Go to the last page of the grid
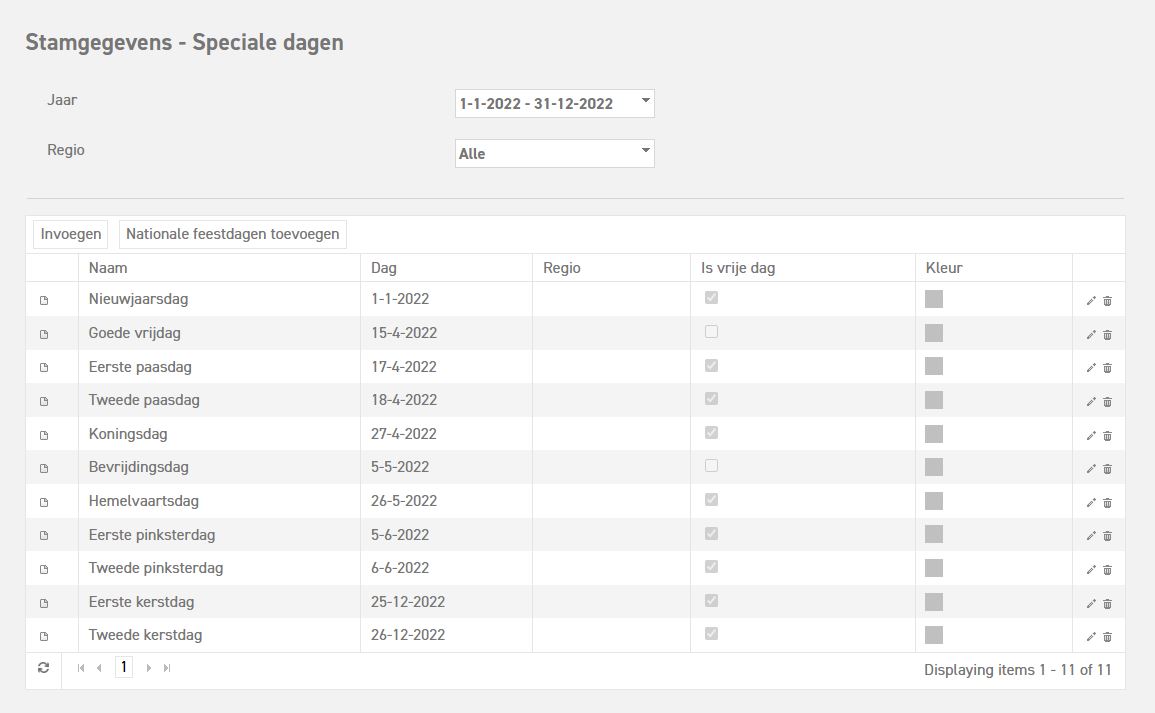 tap(167, 668)
